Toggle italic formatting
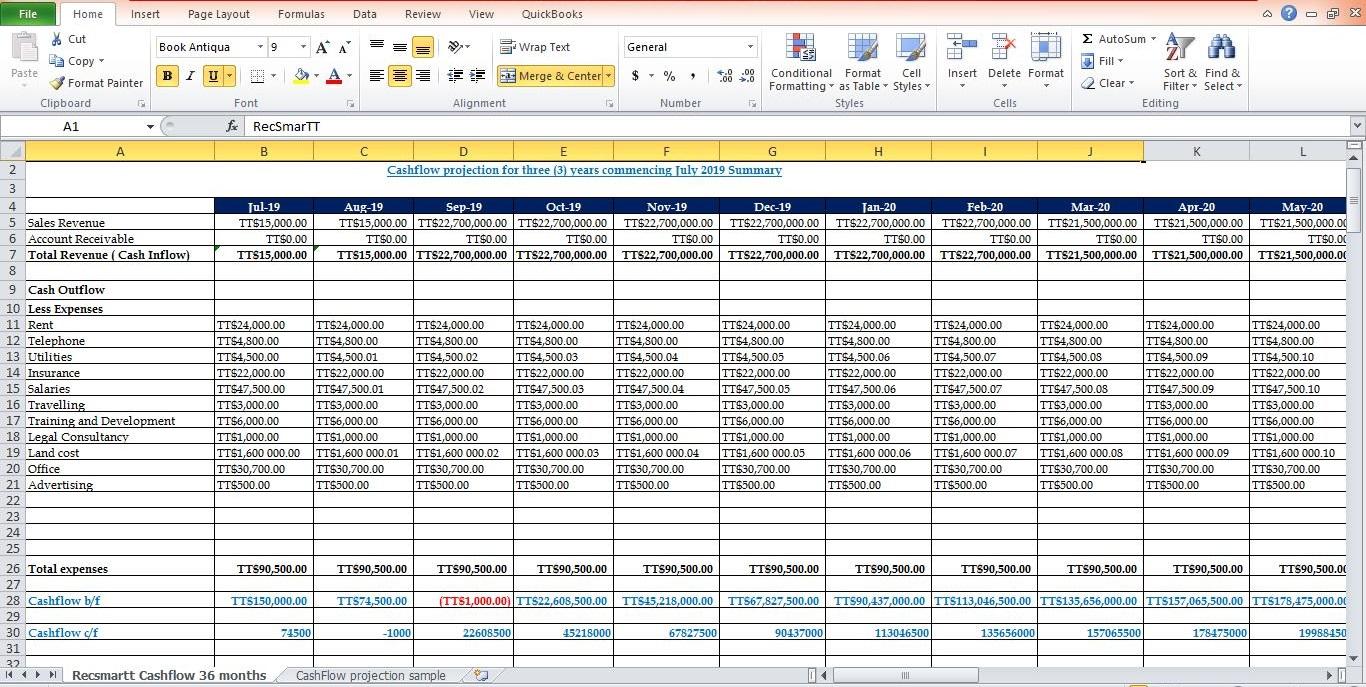1366x687 pixels. (x=189, y=76)
